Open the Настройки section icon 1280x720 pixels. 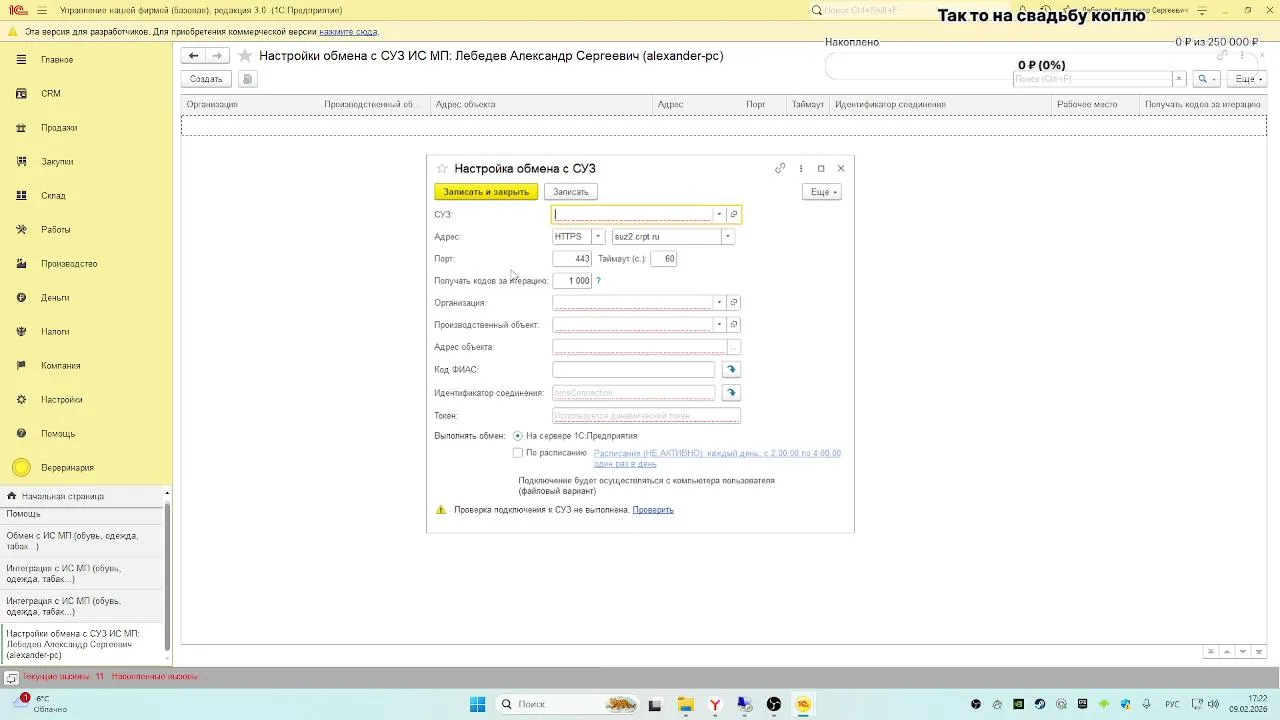(x=21, y=400)
